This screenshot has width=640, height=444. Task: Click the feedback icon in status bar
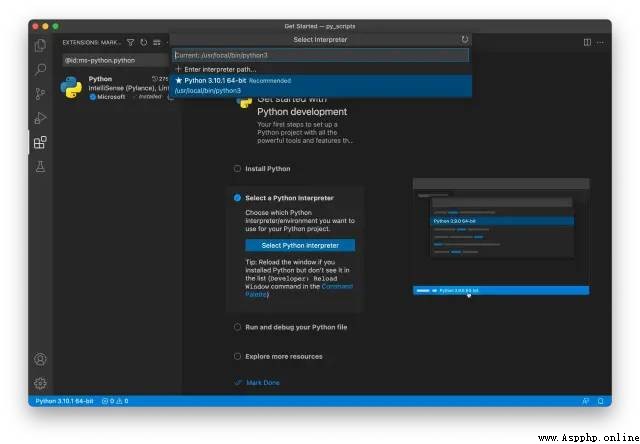585,401
